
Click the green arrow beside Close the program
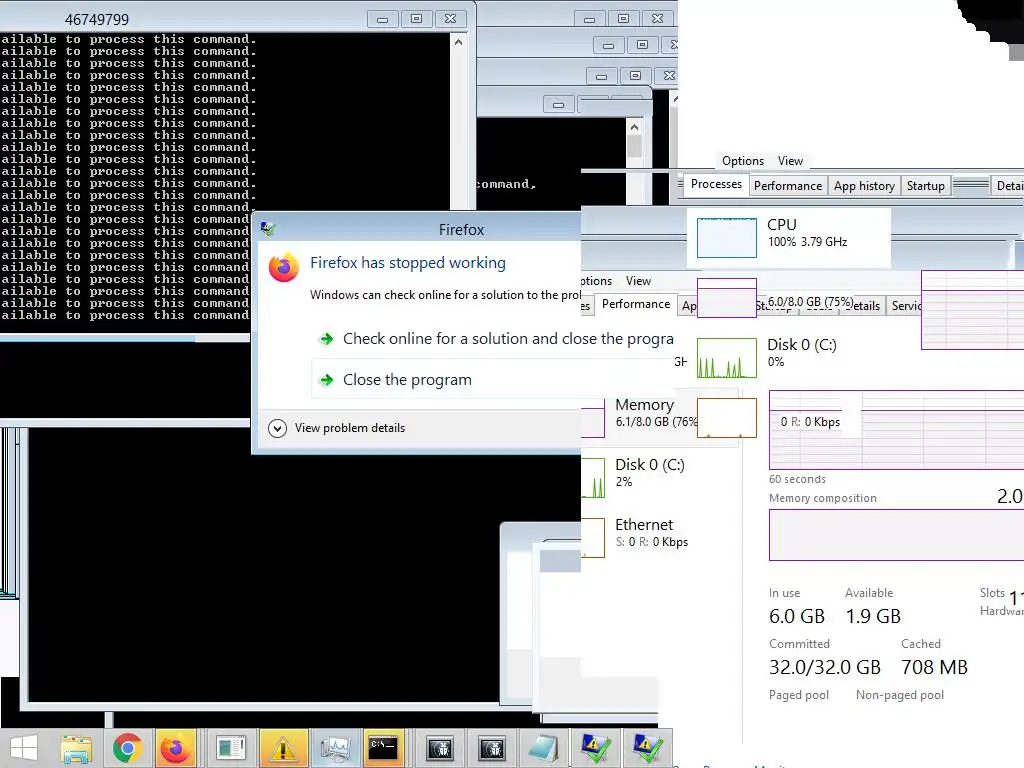(327, 380)
